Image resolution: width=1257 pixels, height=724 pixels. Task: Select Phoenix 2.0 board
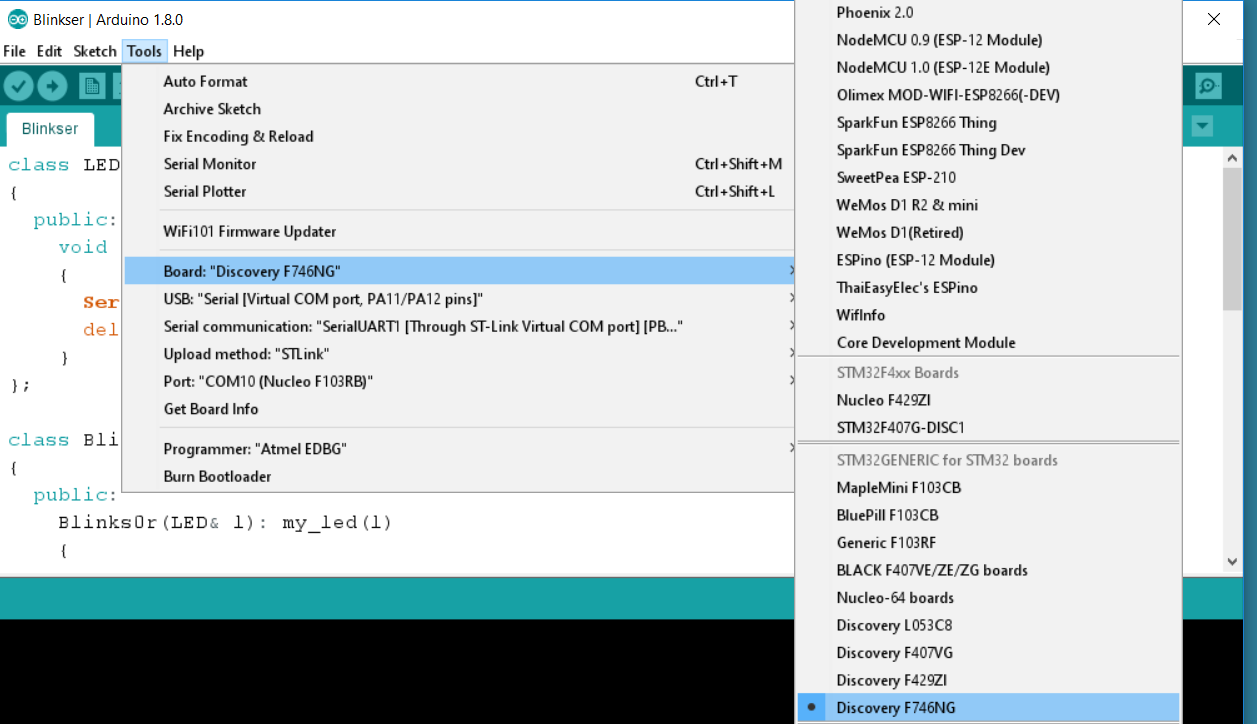988,12
